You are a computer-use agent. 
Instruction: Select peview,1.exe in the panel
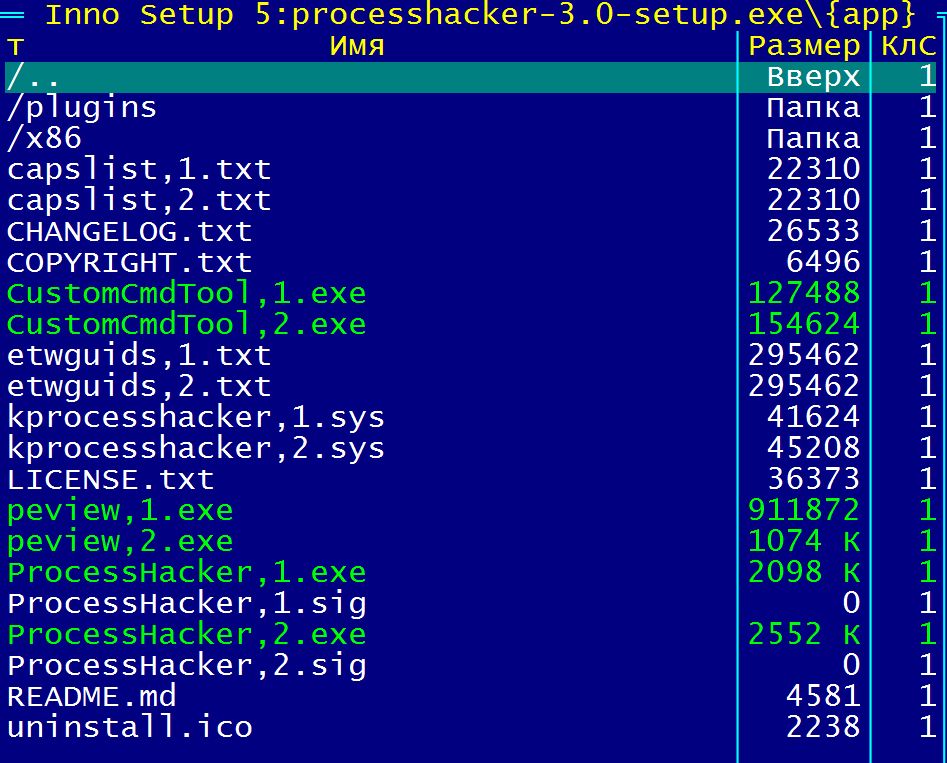[120, 511]
